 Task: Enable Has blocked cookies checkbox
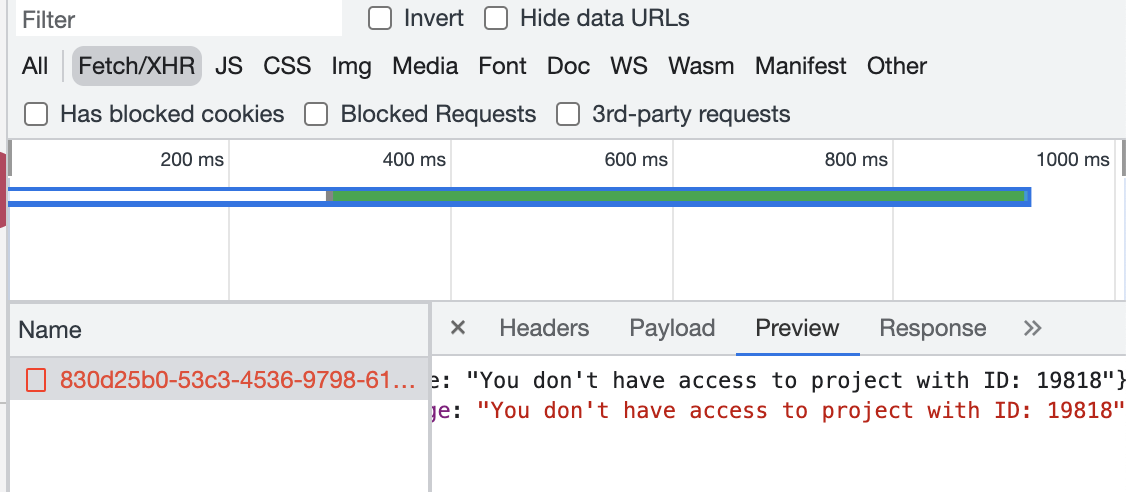click(36, 114)
